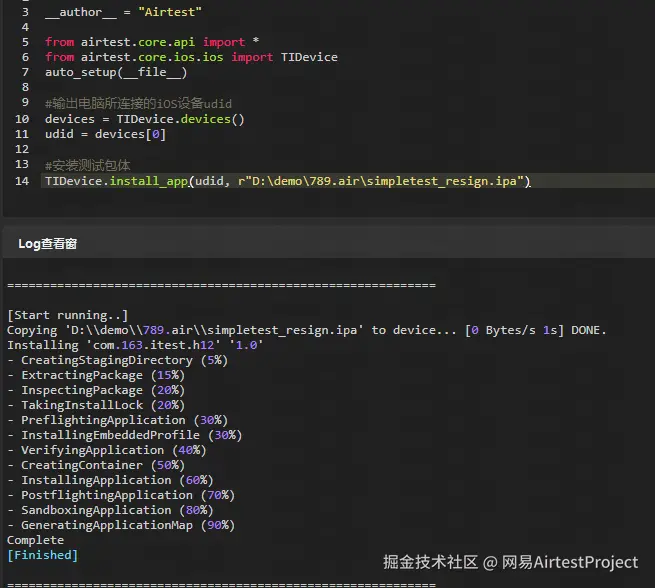This screenshot has height=588, width=655.
Task: Click the Log查看窗 panel header
Action: point(48,243)
